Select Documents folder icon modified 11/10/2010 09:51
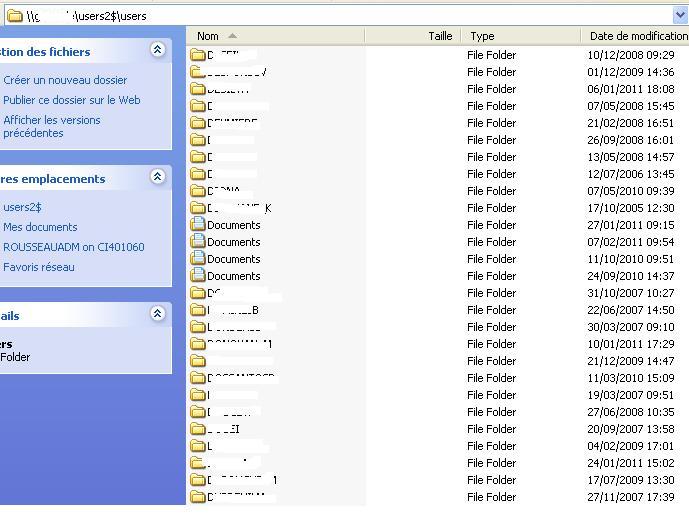 (198, 259)
